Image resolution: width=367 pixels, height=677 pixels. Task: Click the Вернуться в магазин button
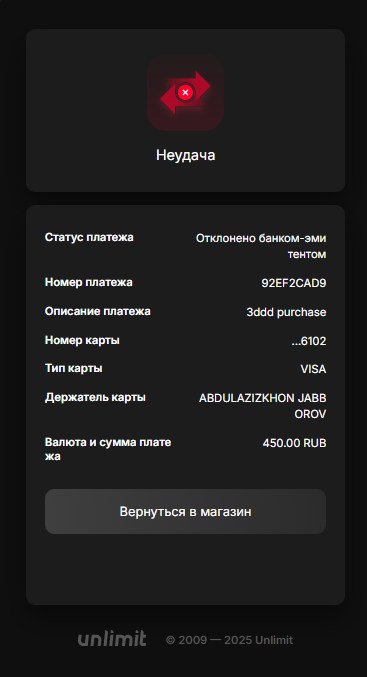point(185,512)
